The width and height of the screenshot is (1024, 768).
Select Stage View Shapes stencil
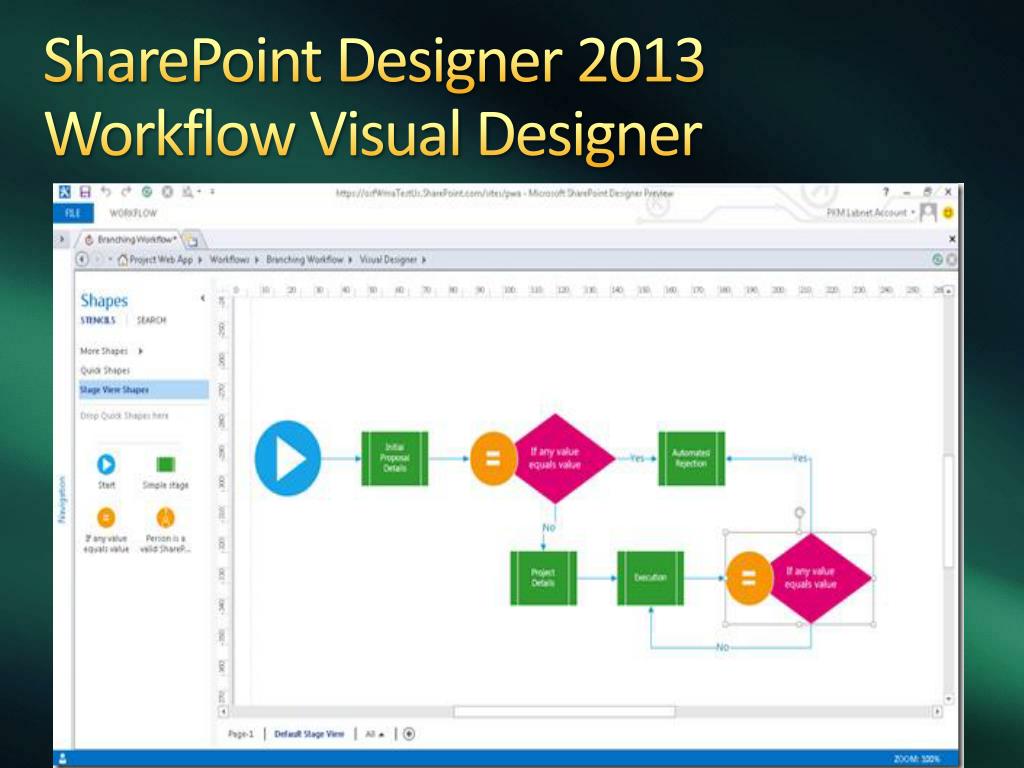[x=144, y=389]
